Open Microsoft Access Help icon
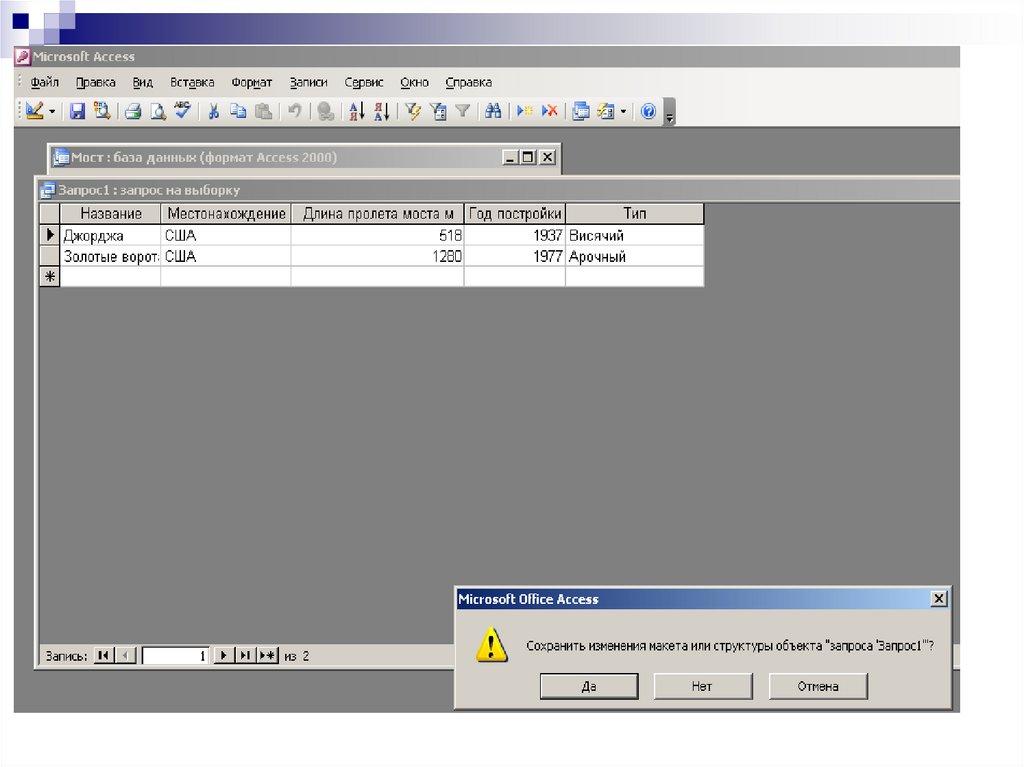This screenshot has height=767, width=1024. click(648, 112)
